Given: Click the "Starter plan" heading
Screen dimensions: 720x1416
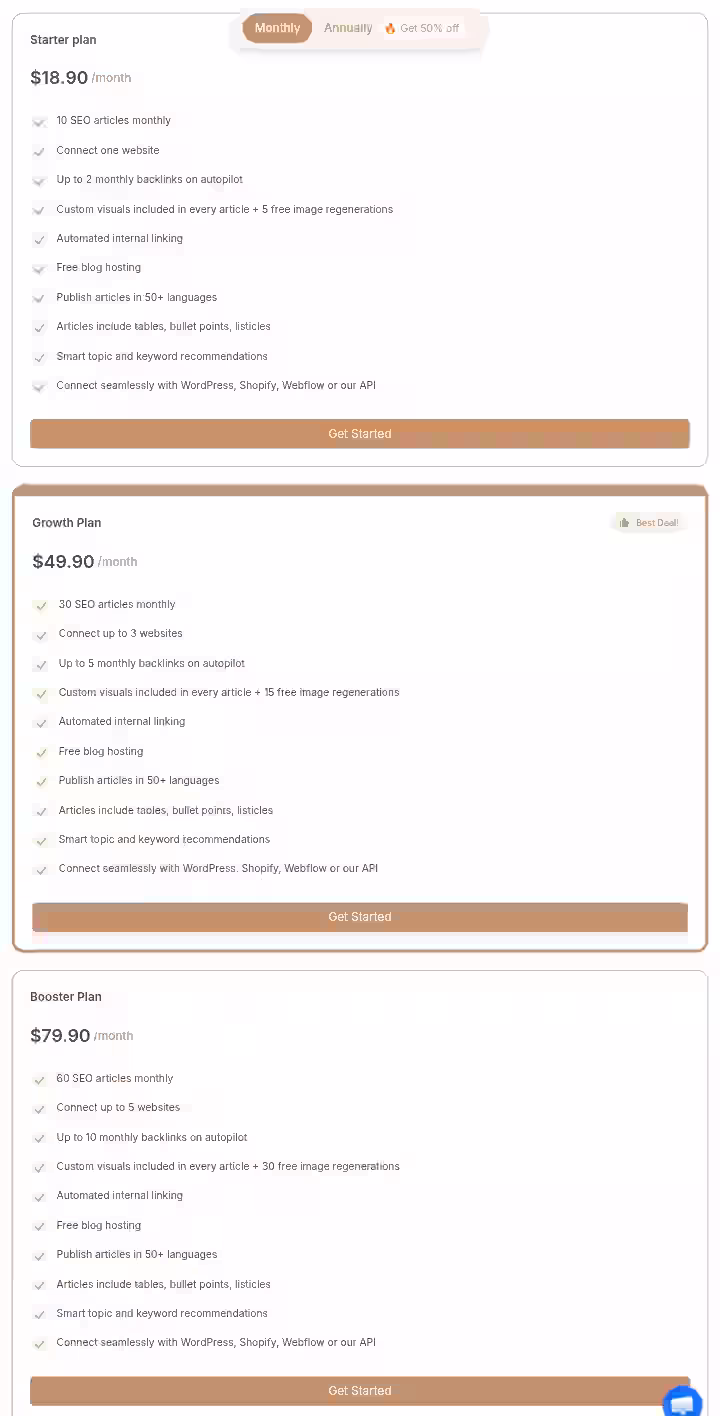Looking at the screenshot, I should click(63, 40).
